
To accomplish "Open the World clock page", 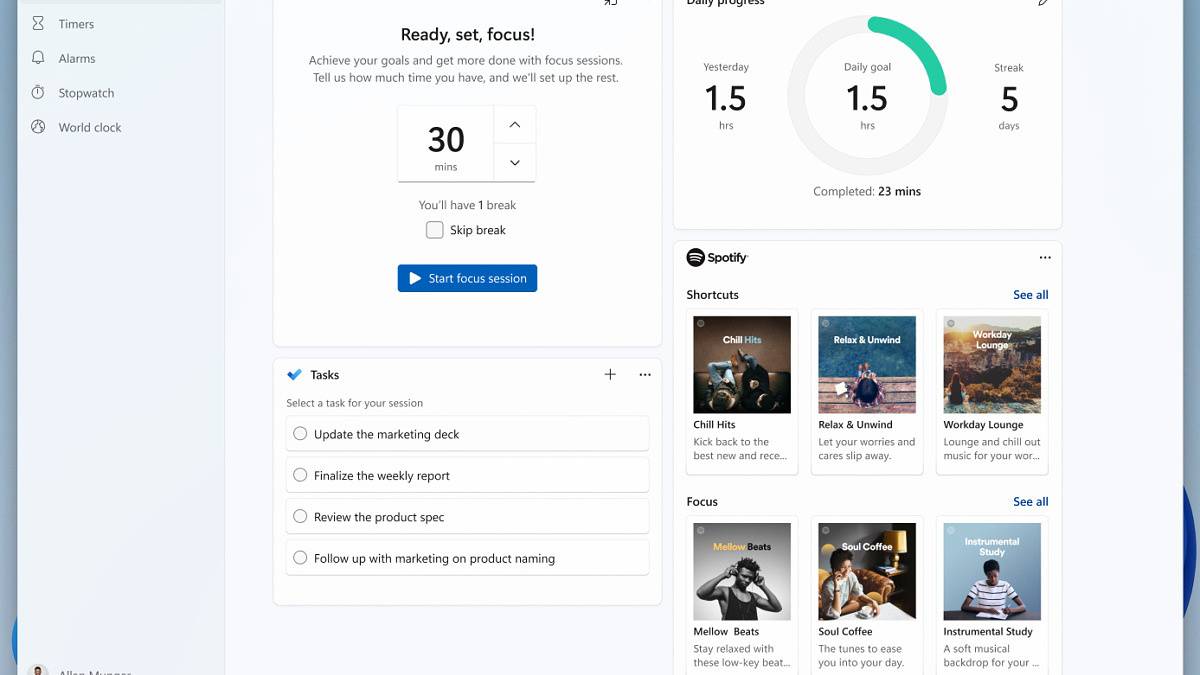I will pyautogui.click(x=89, y=127).
